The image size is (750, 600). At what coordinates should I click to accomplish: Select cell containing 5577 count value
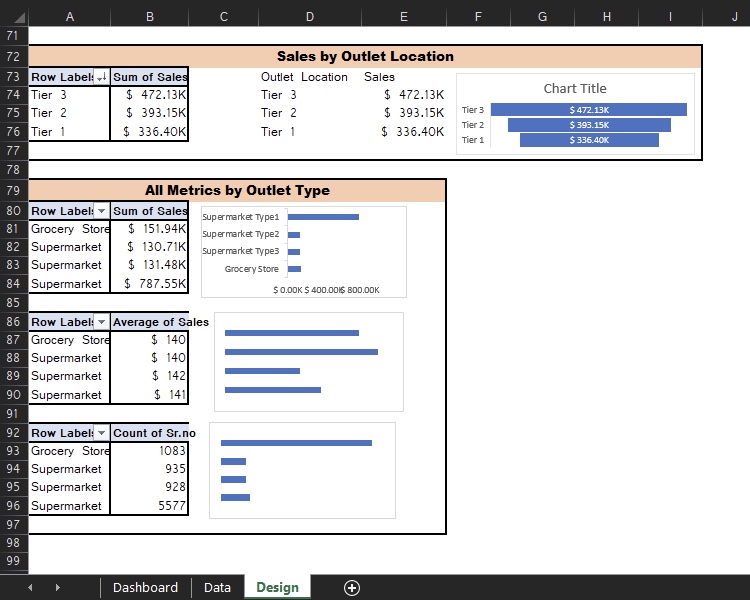pos(149,506)
